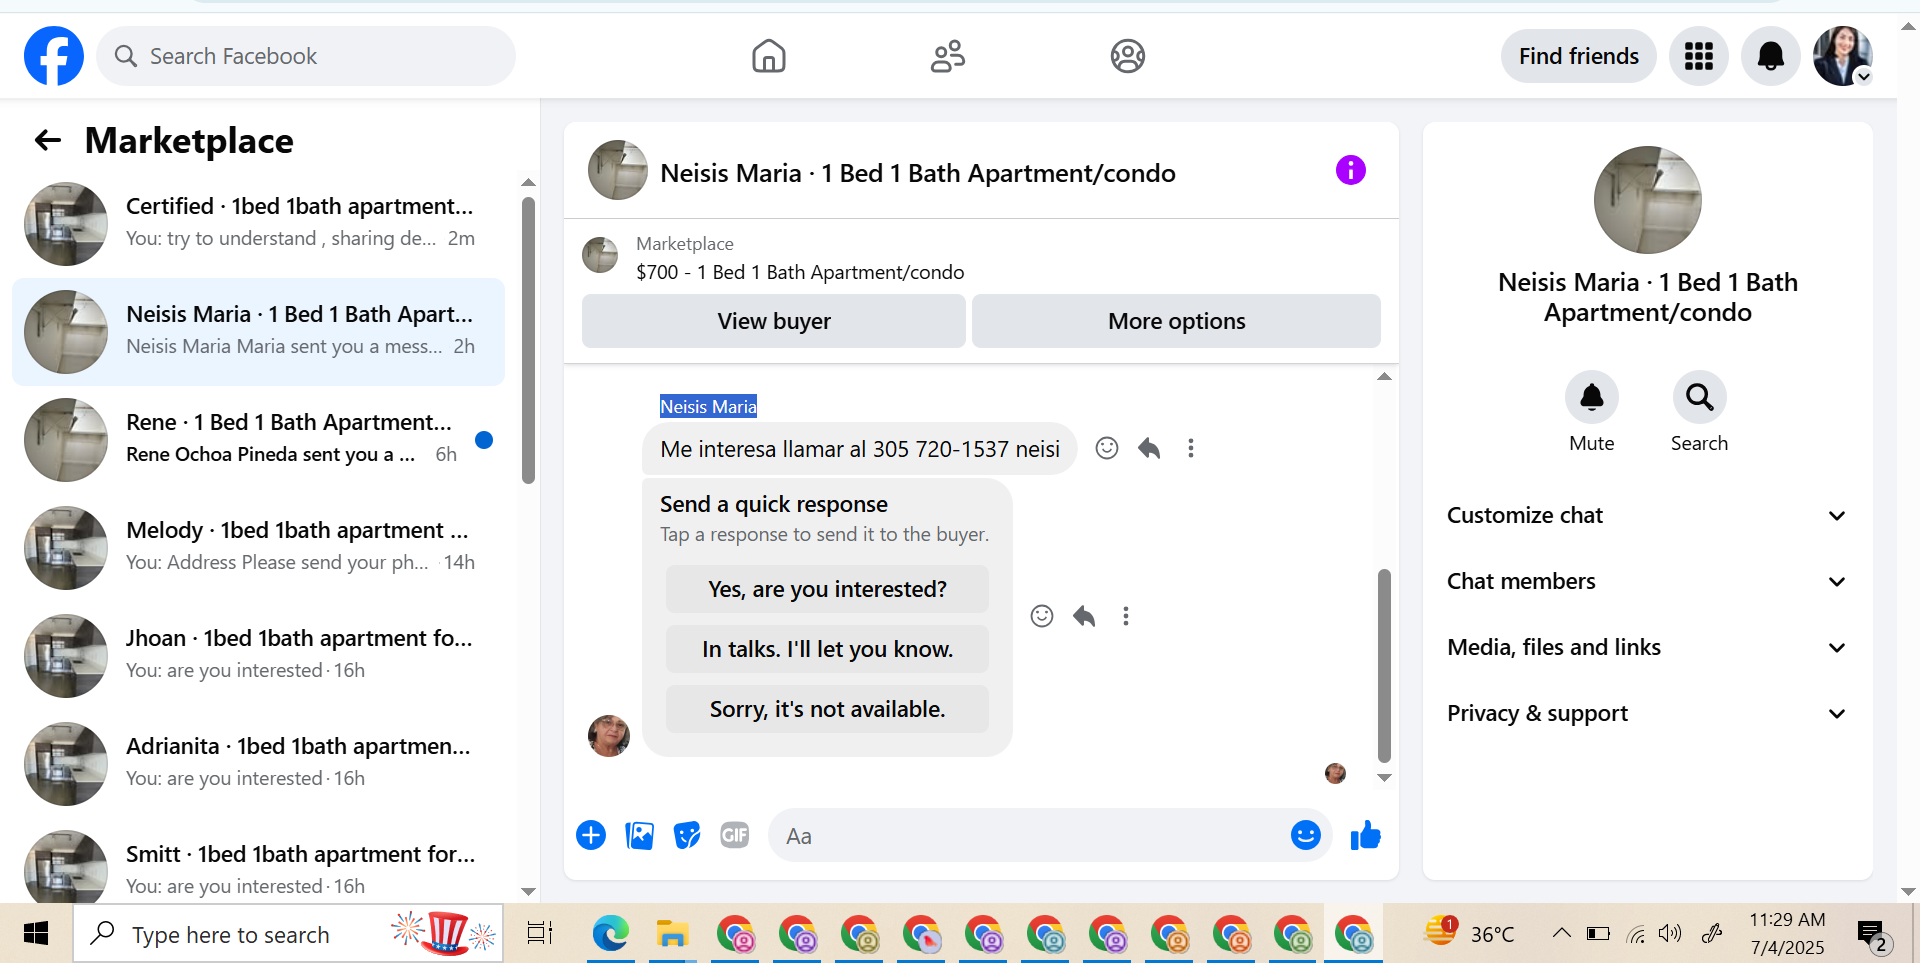Viewport: 1920px width, 963px height.
Task: Open Windows Task View
Action: 540,934
